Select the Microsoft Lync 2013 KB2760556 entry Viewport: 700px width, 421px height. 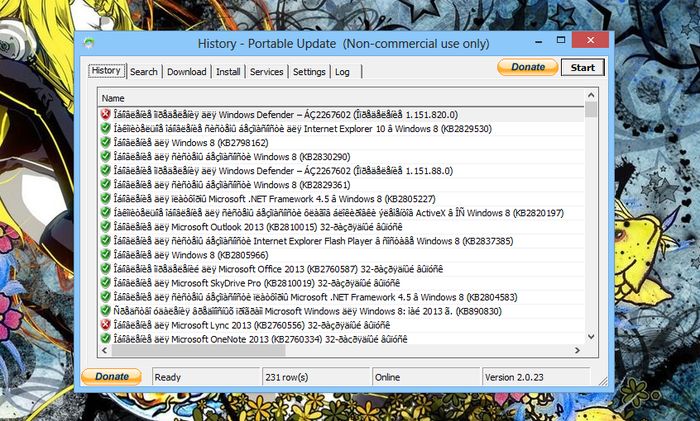(x=252, y=325)
